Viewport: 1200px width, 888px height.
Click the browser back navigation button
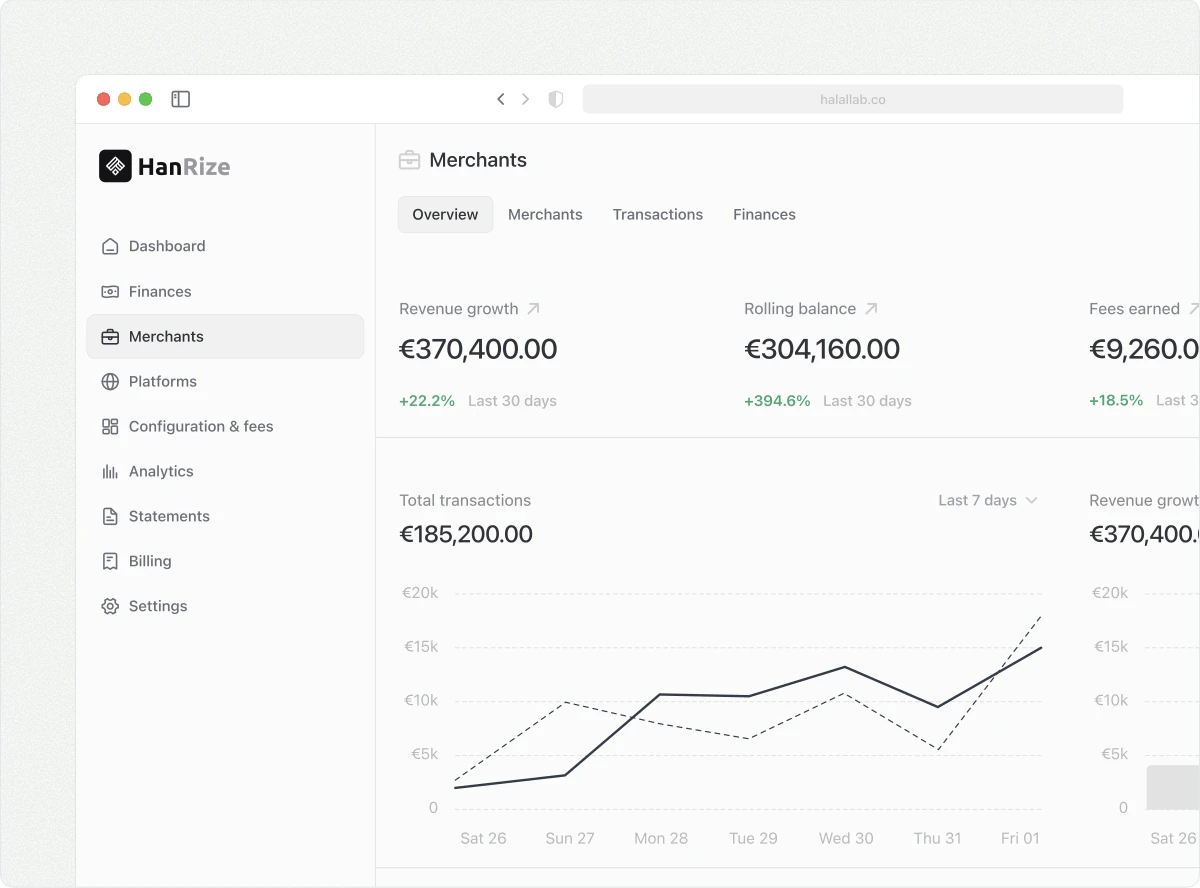coord(501,98)
